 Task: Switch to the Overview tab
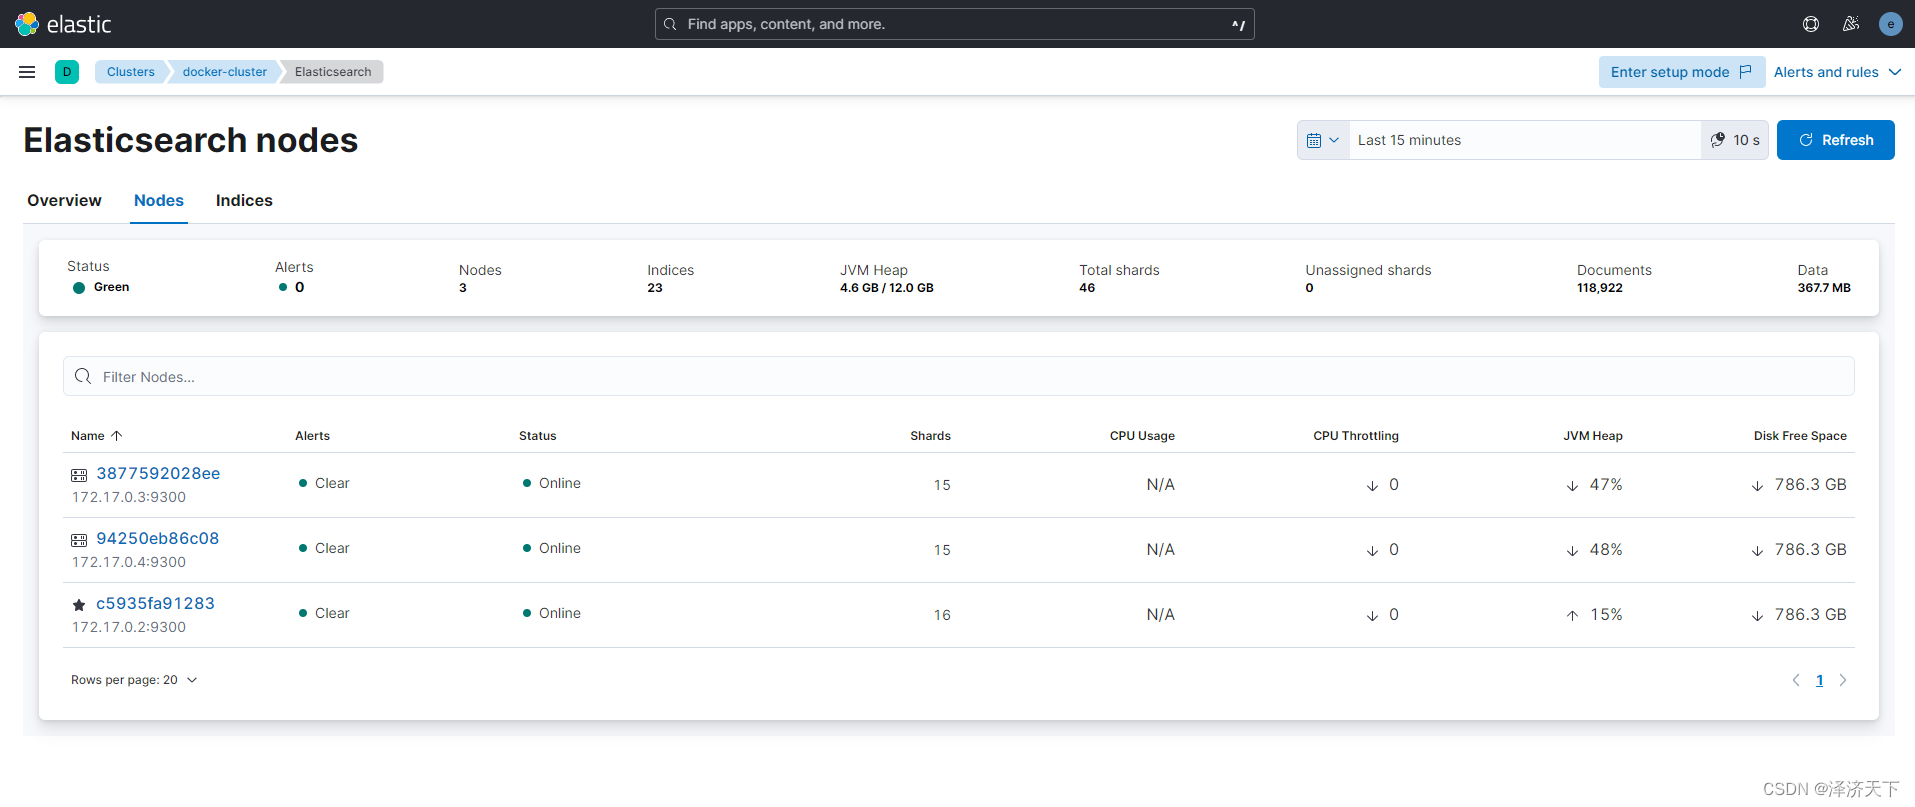click(x=64, y=200)
